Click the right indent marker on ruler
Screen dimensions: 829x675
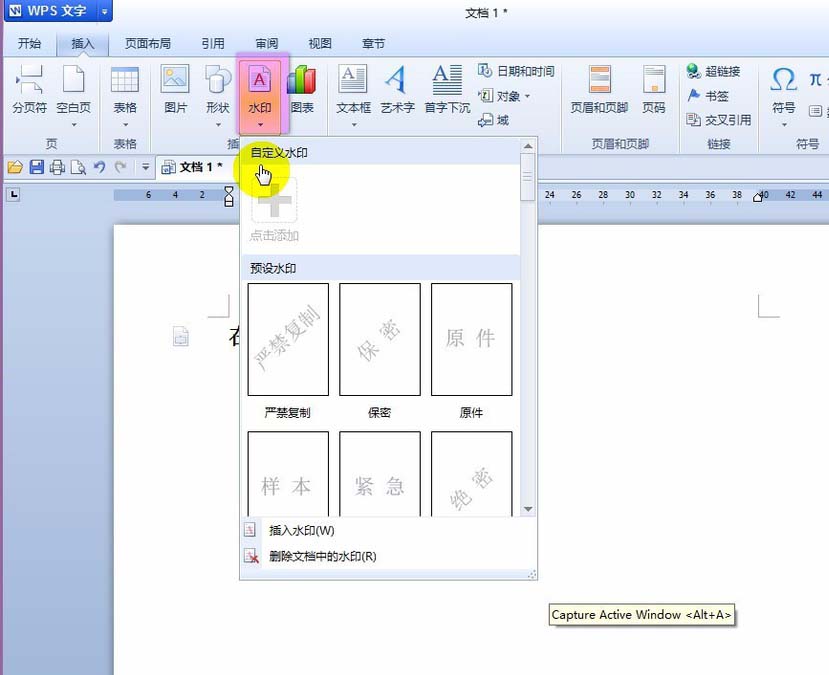[x=758, y=197]
